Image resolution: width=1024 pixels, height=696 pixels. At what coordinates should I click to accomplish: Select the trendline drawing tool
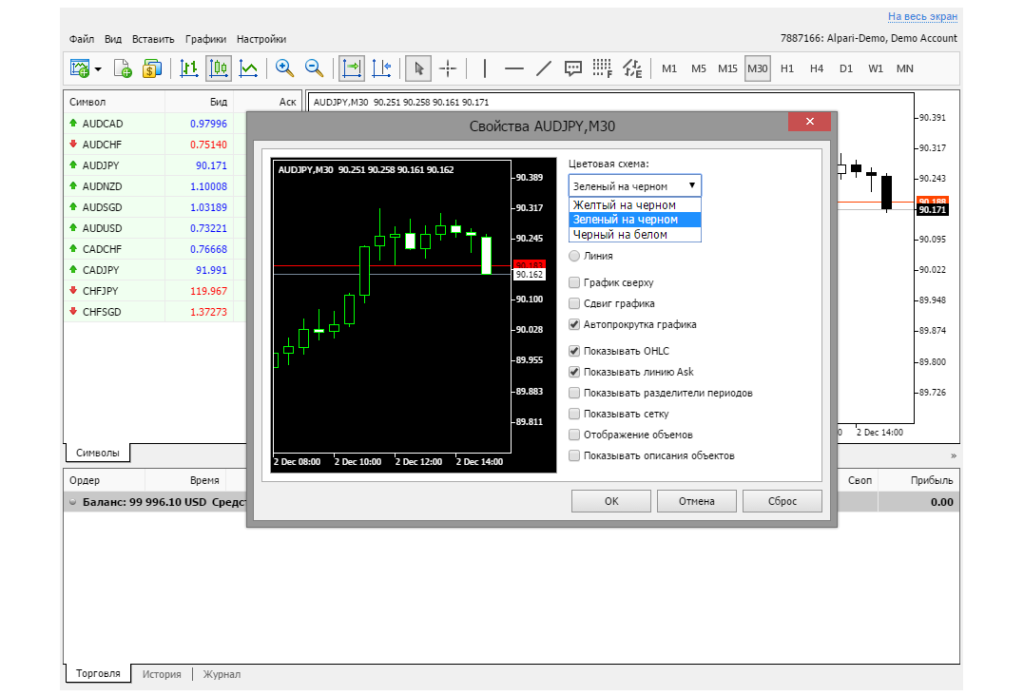click(544, 68)
